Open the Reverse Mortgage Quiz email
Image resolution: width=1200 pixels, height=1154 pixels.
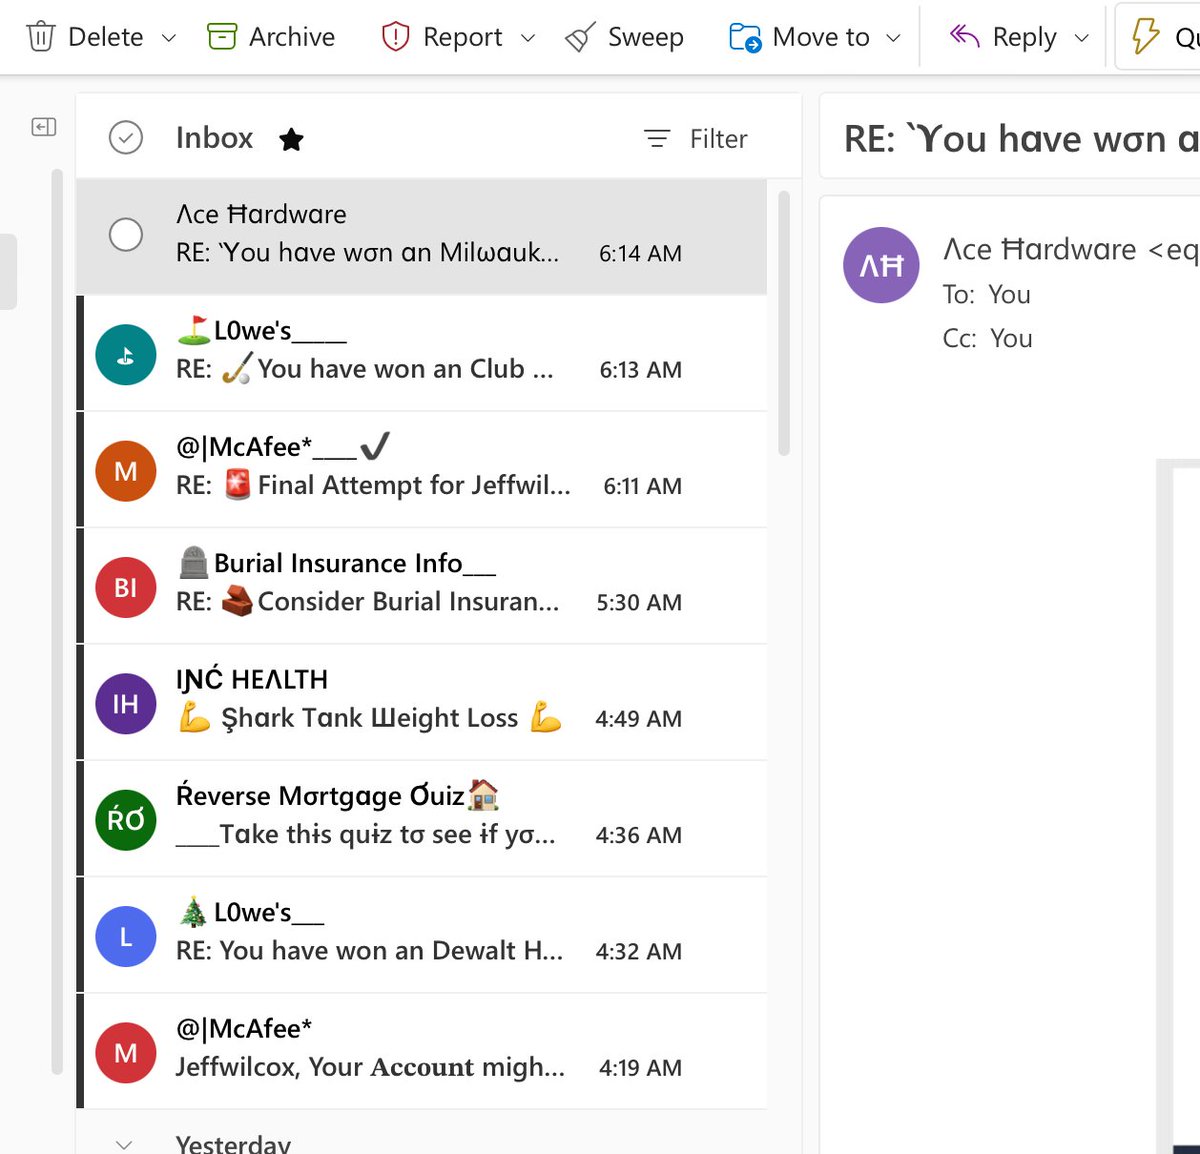pos(422,818)
